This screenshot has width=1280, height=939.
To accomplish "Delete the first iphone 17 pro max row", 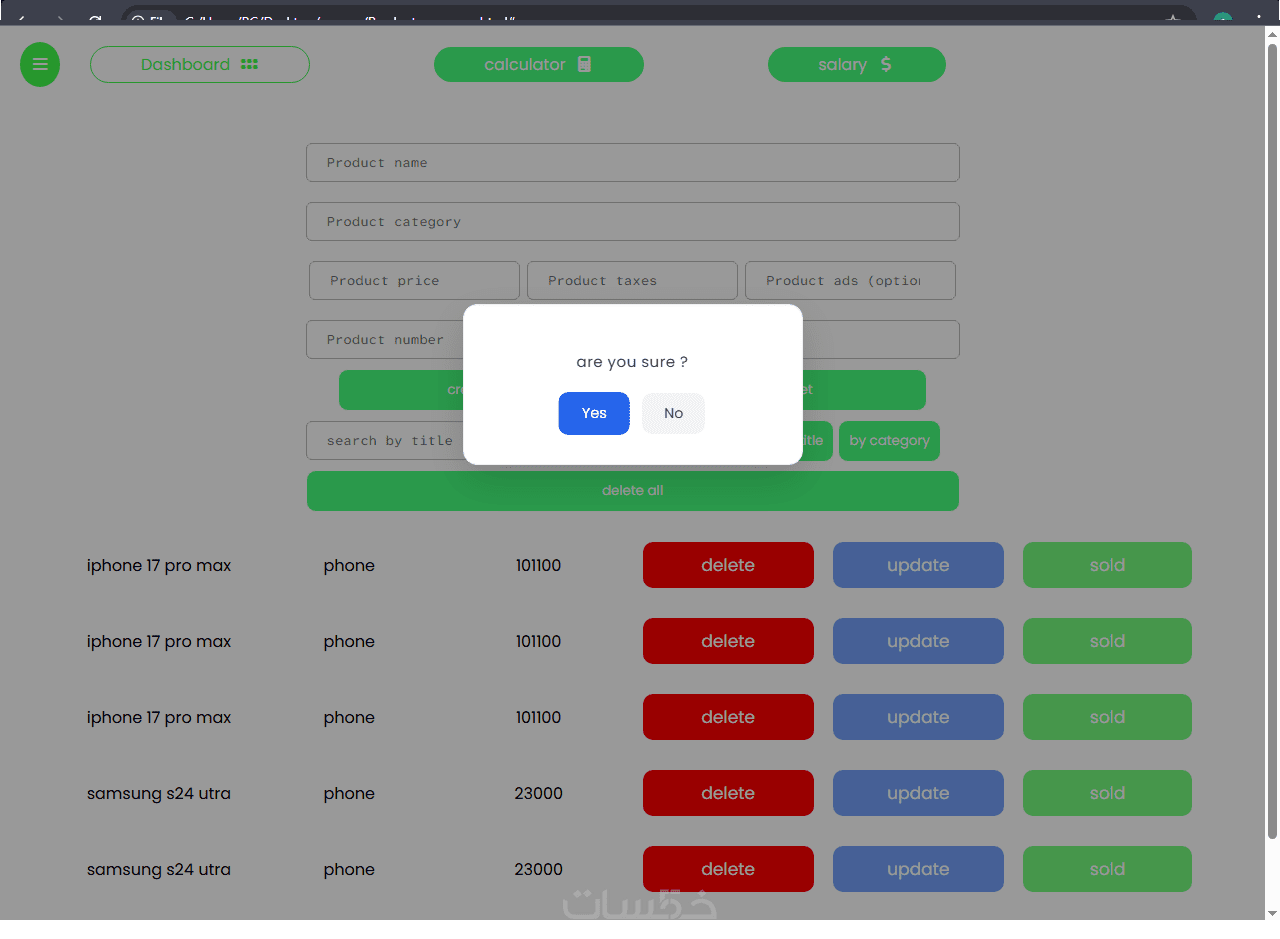I will pyautogui.click(x=728, y=565).
